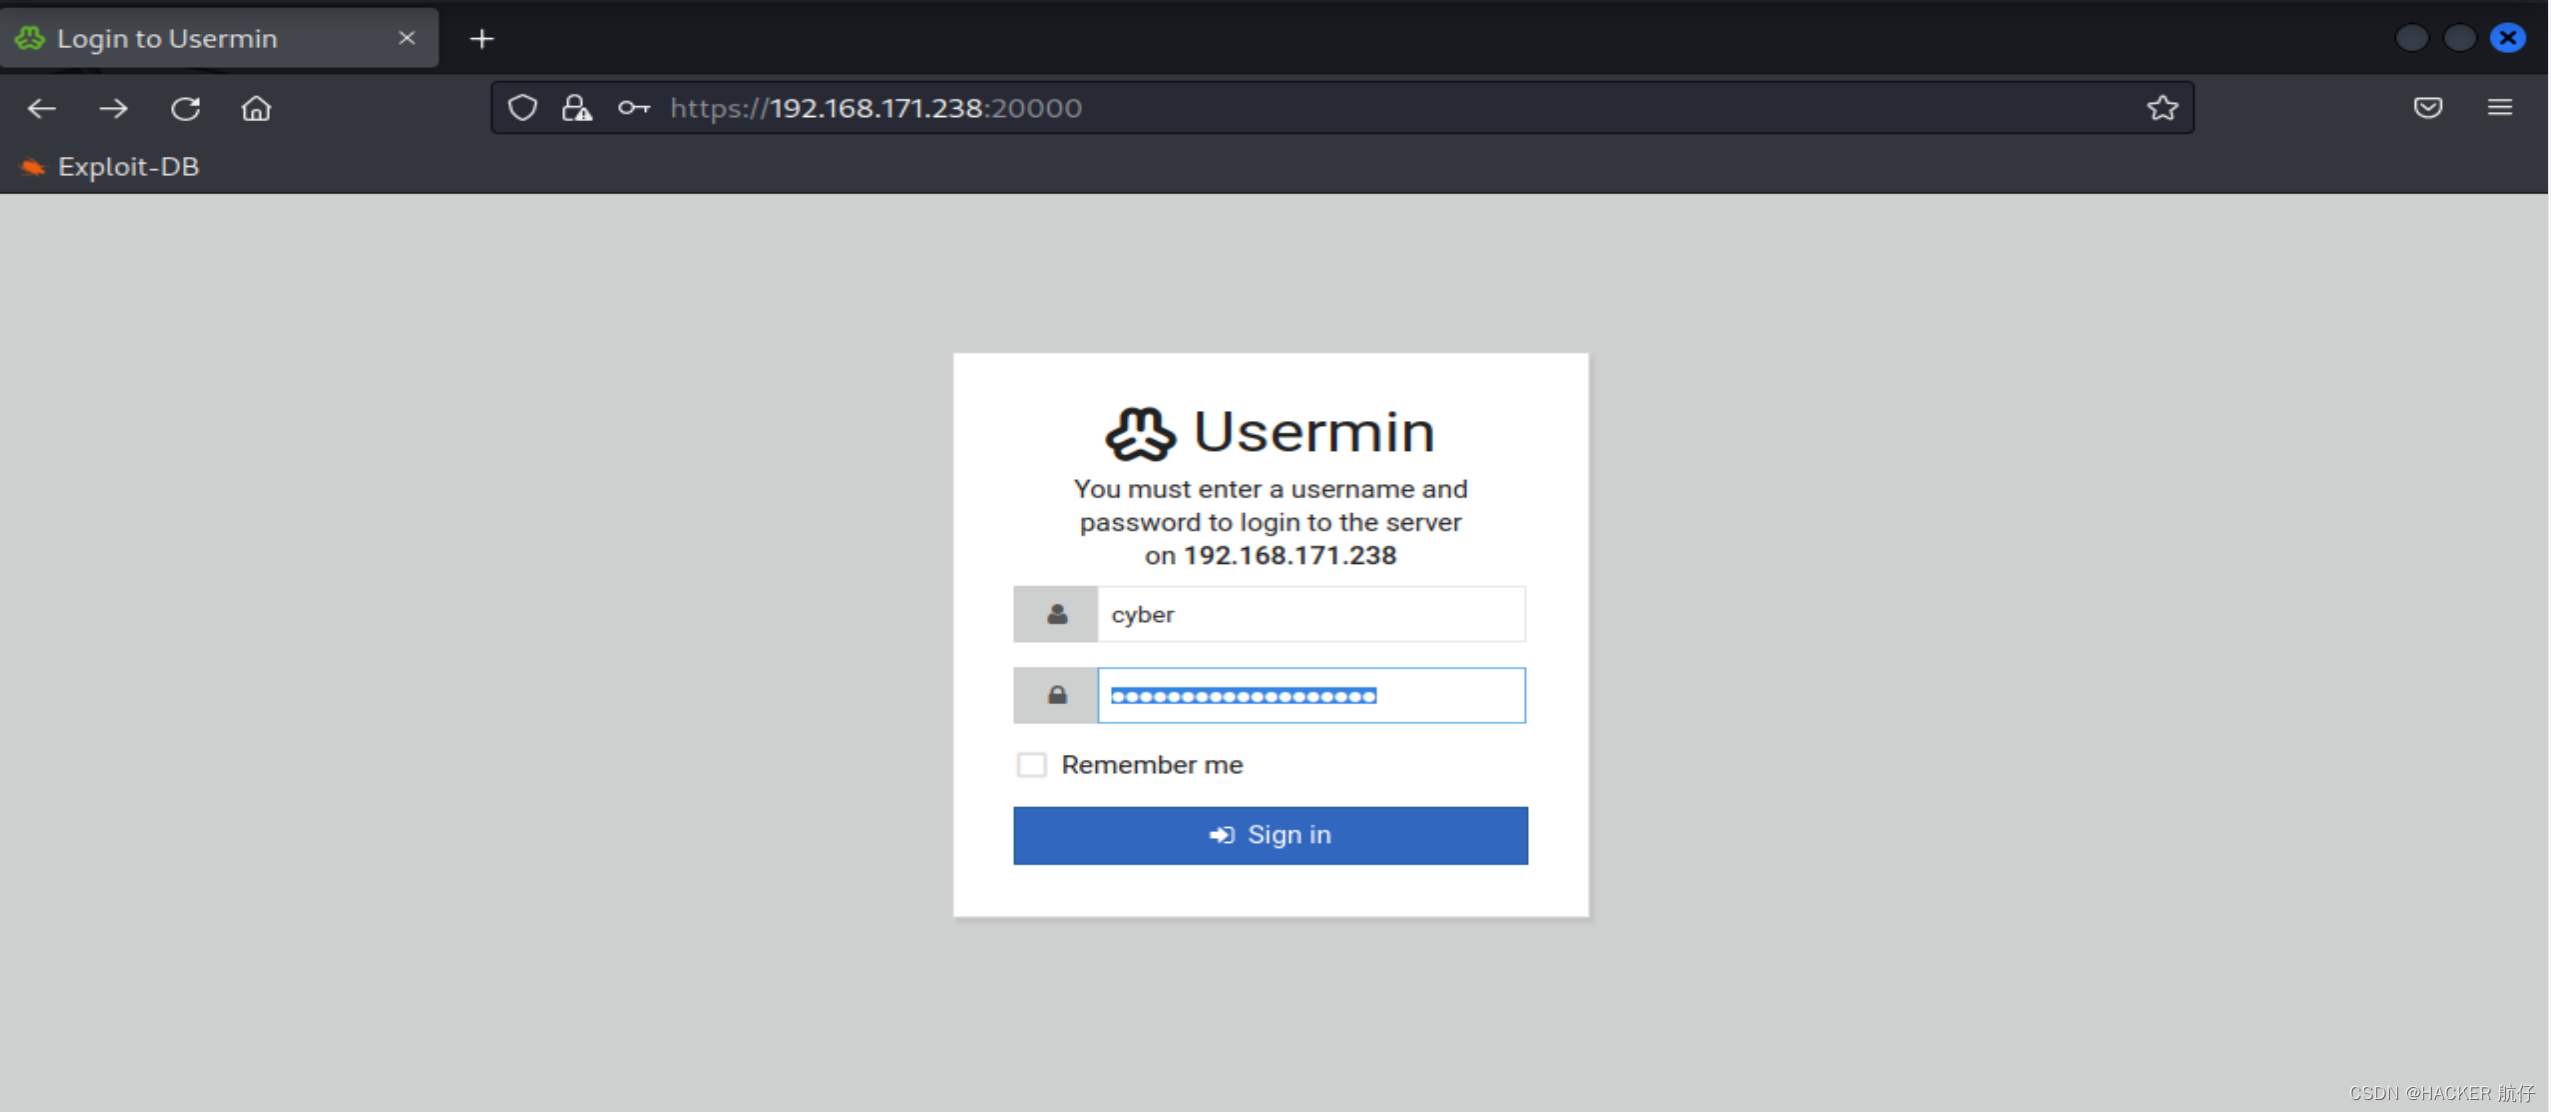
Task: Click the Usermin heading text
Action: click(1314, 432)
